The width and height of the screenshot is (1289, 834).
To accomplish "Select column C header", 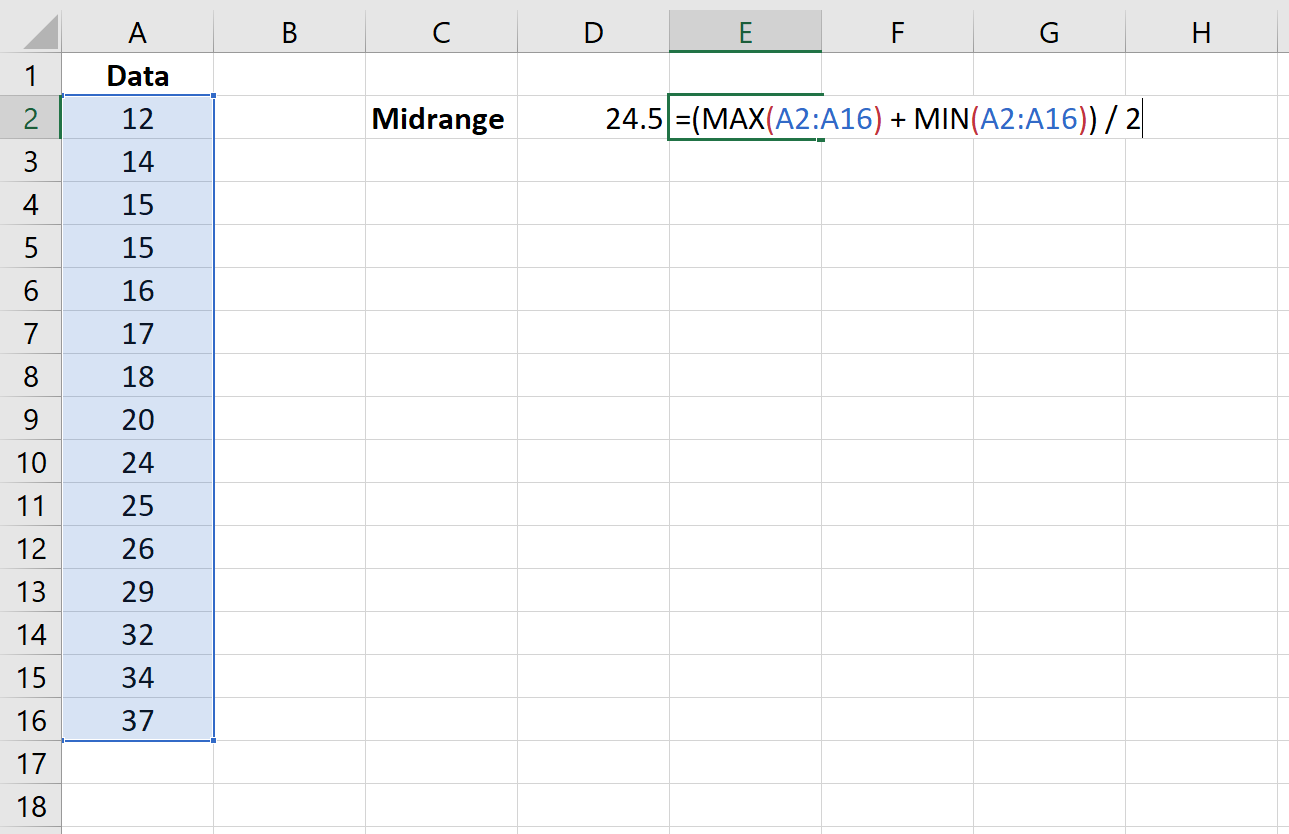I will pyautogui.click(x=441, y=32).
